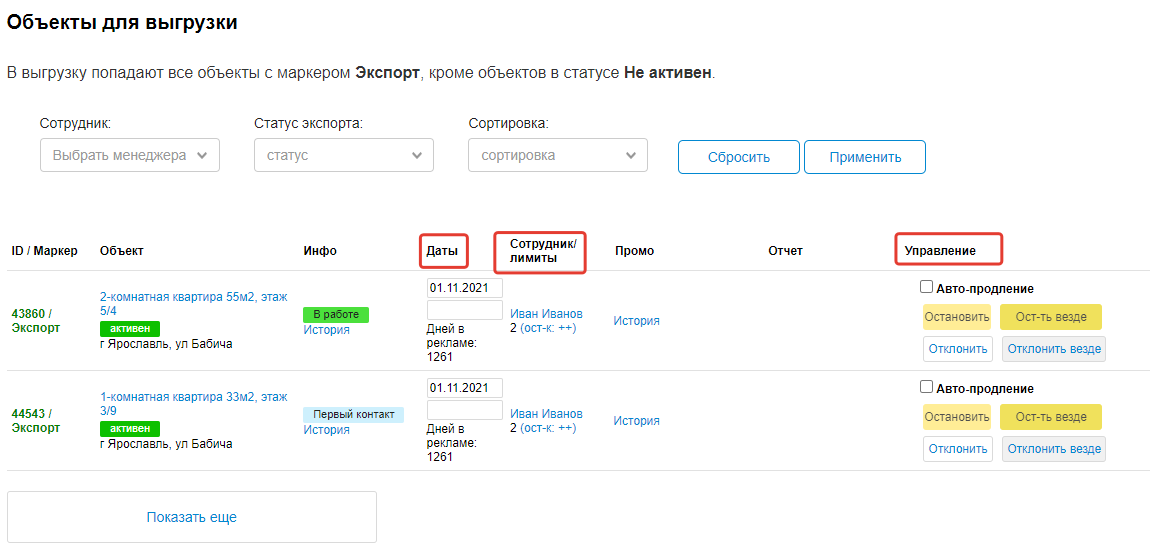This screenshot has height=548, width=1150.
Task: Open История under В работе status
Action: tap(326, 330)
